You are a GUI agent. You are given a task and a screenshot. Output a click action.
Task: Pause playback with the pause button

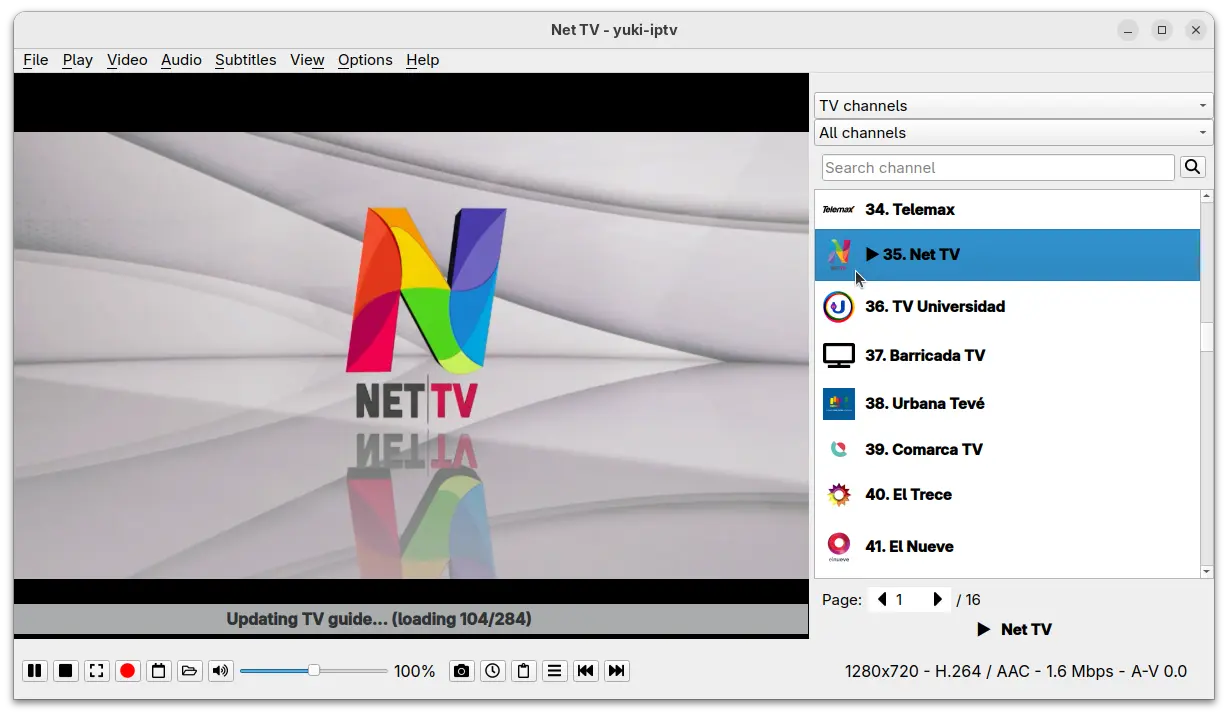point(34,671)
